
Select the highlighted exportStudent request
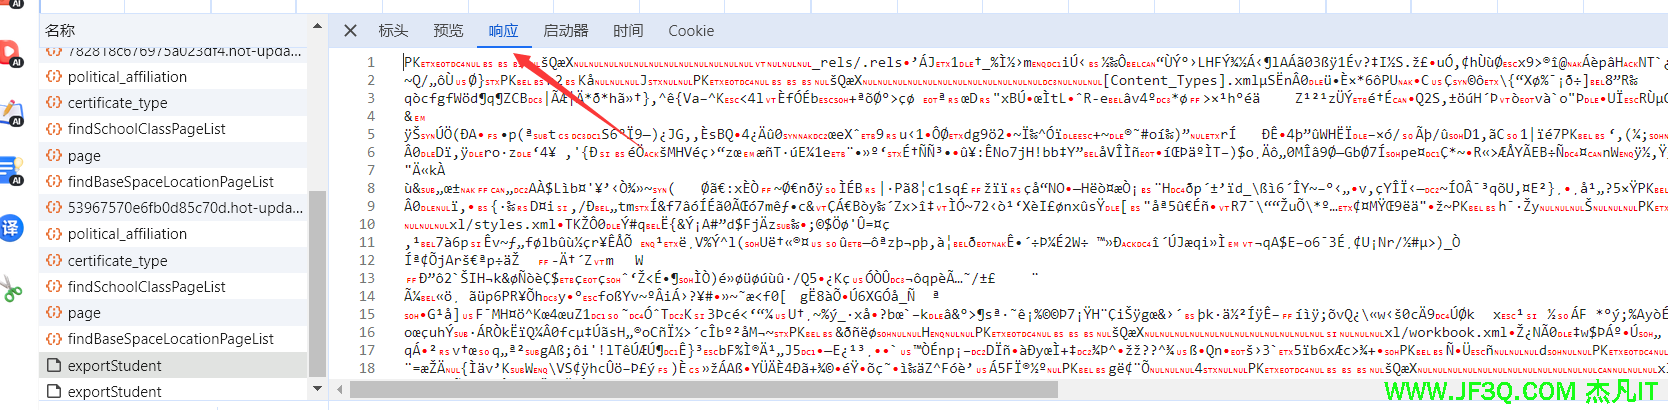[x=114, y=366]
